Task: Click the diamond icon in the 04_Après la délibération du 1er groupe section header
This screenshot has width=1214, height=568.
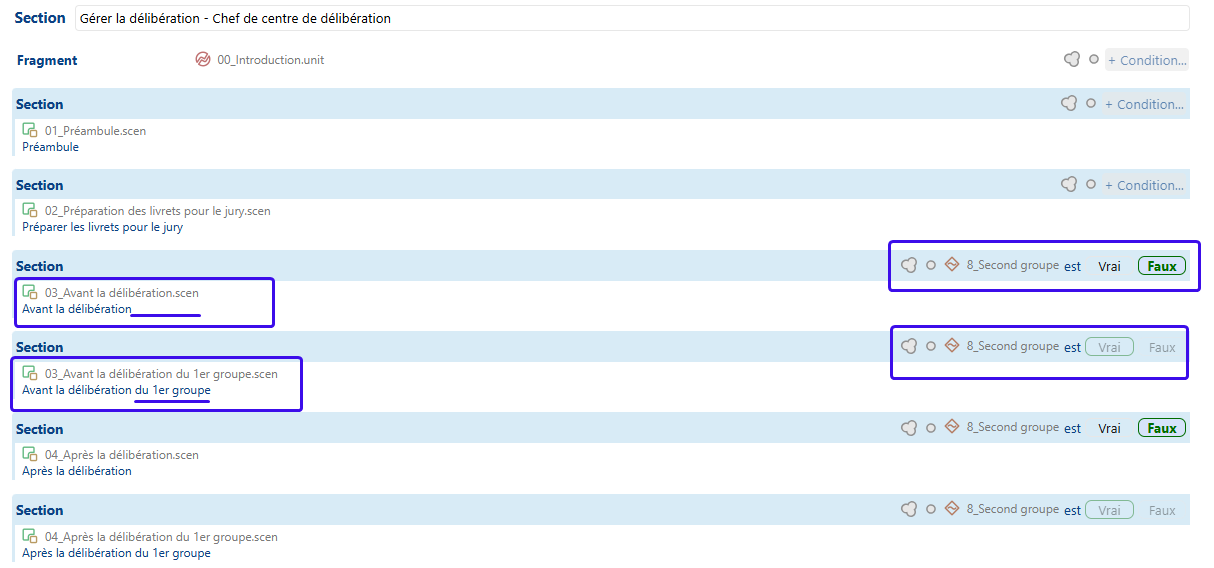Action: click(952, 509)
